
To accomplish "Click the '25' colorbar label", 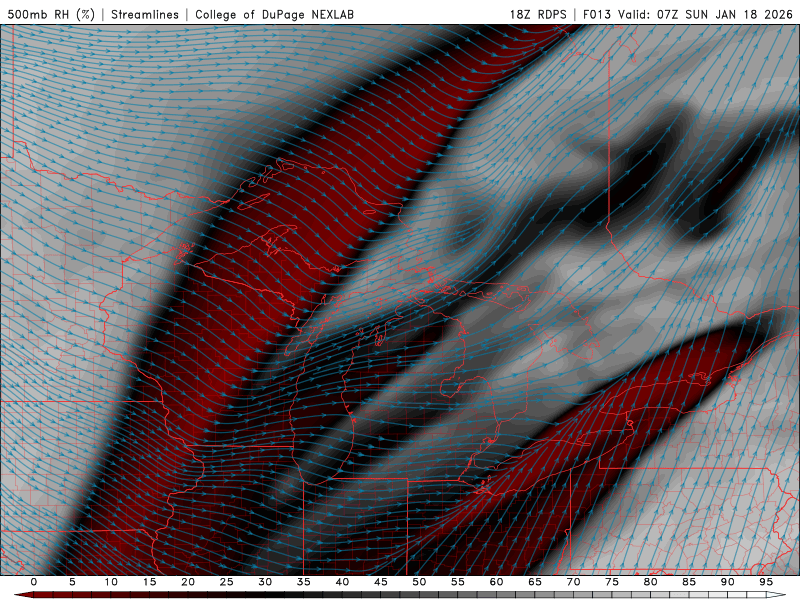I will click(x=227, y=582).
